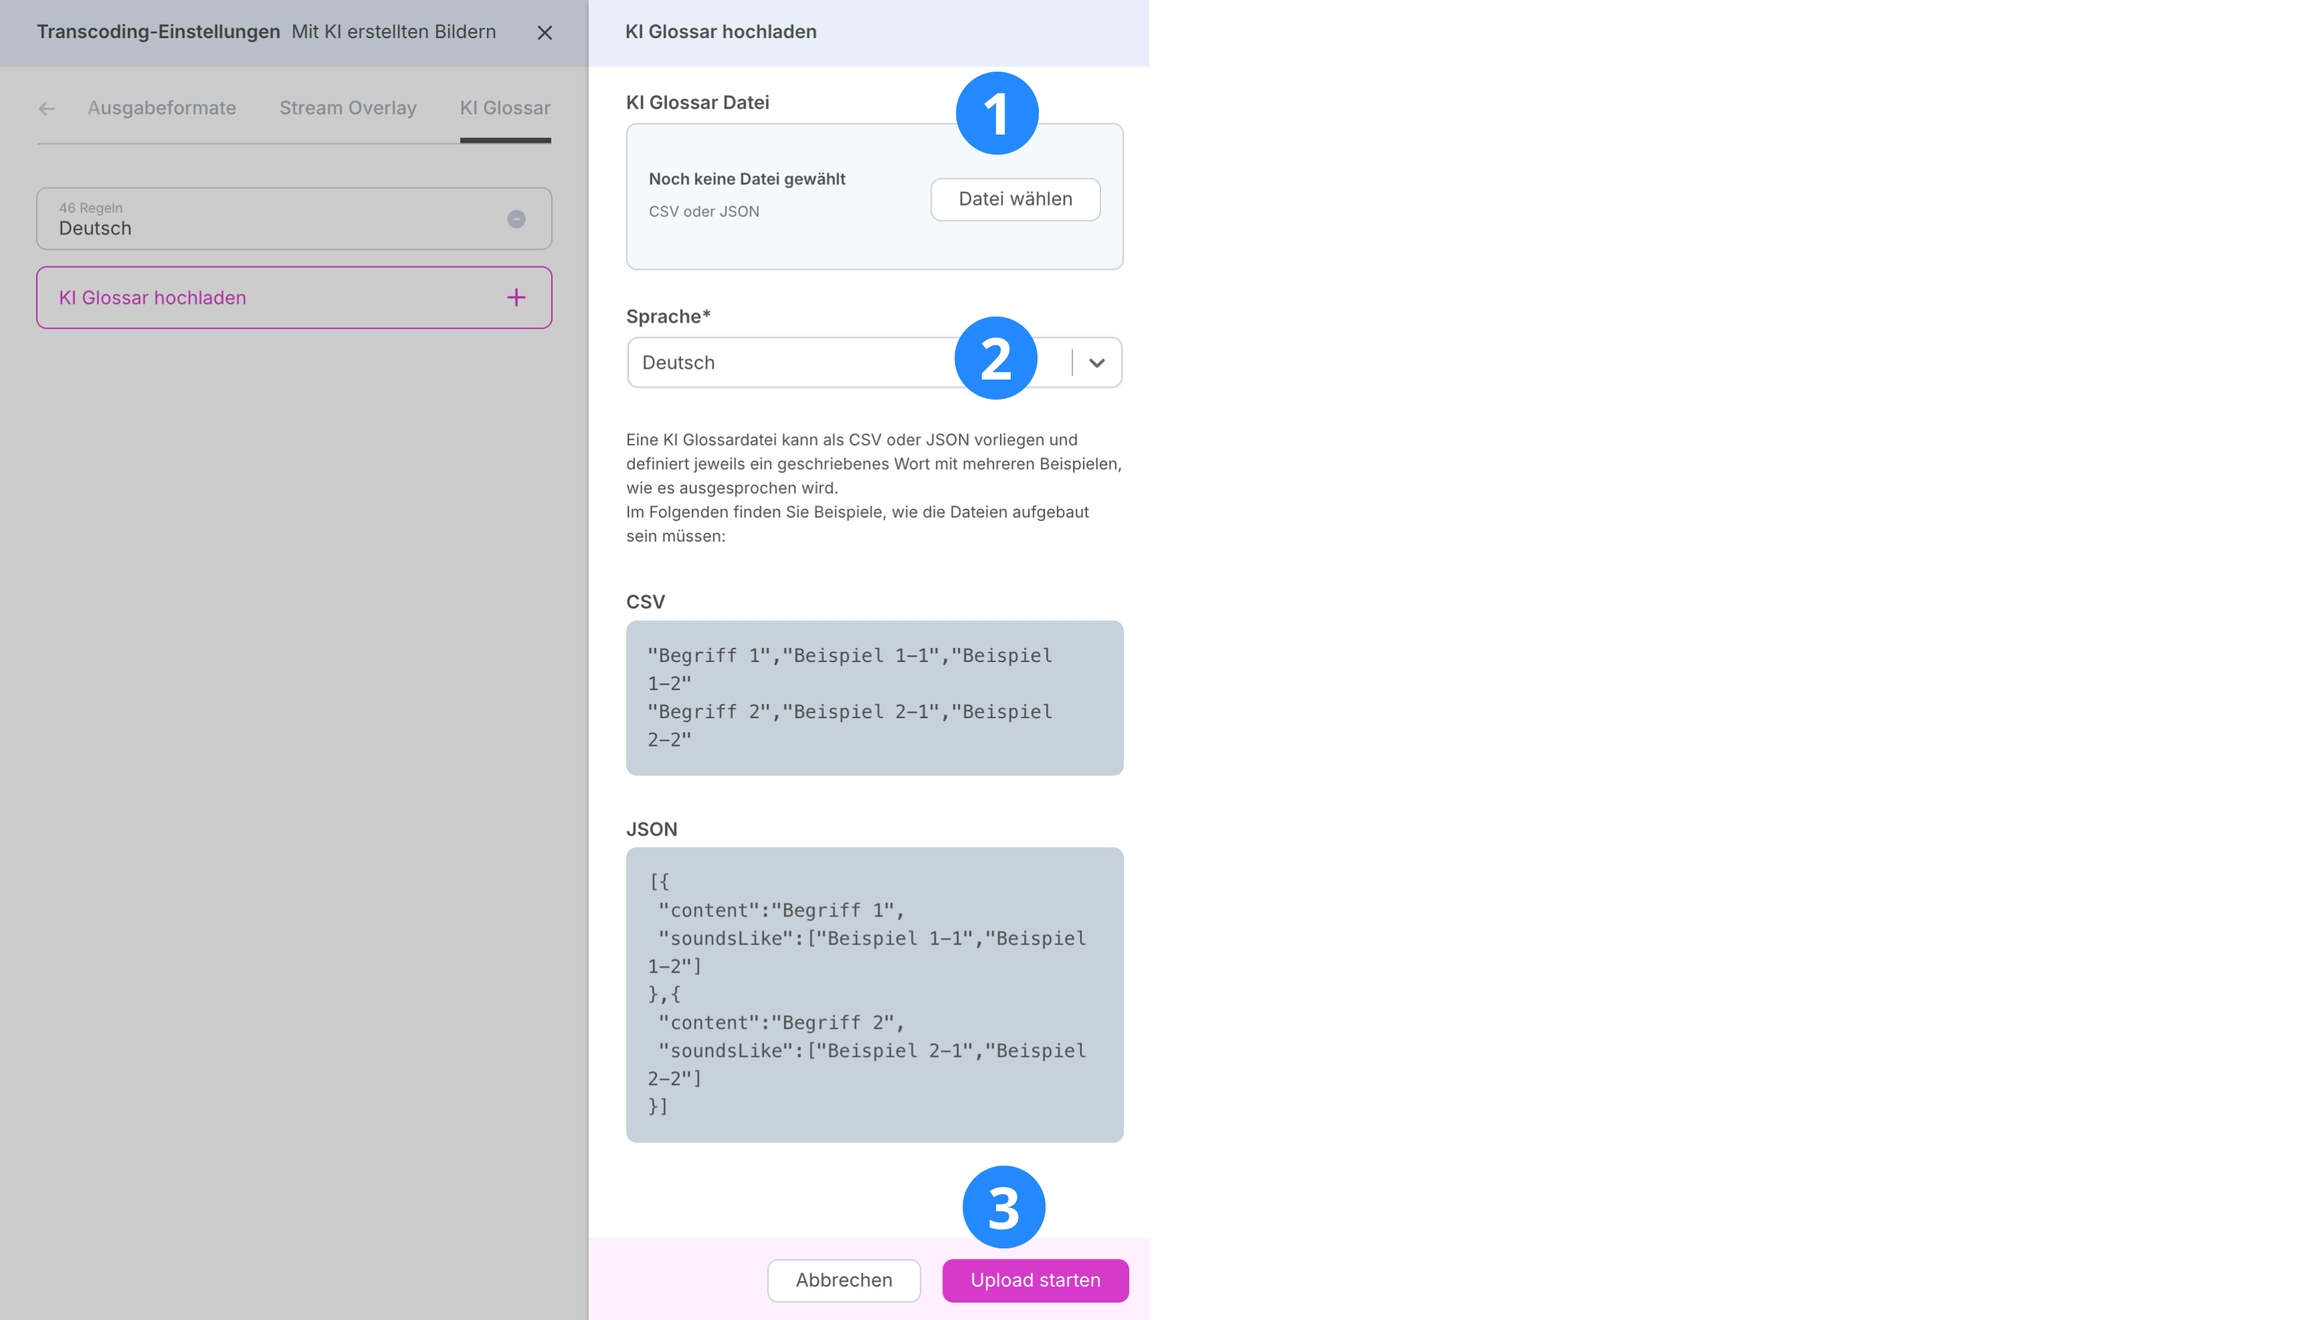Image resolution: width=2304 pixels, height=1320 pixels.
Task: Expand the Sprache dropdown chevron
Action: click(x=1097, y=363)
